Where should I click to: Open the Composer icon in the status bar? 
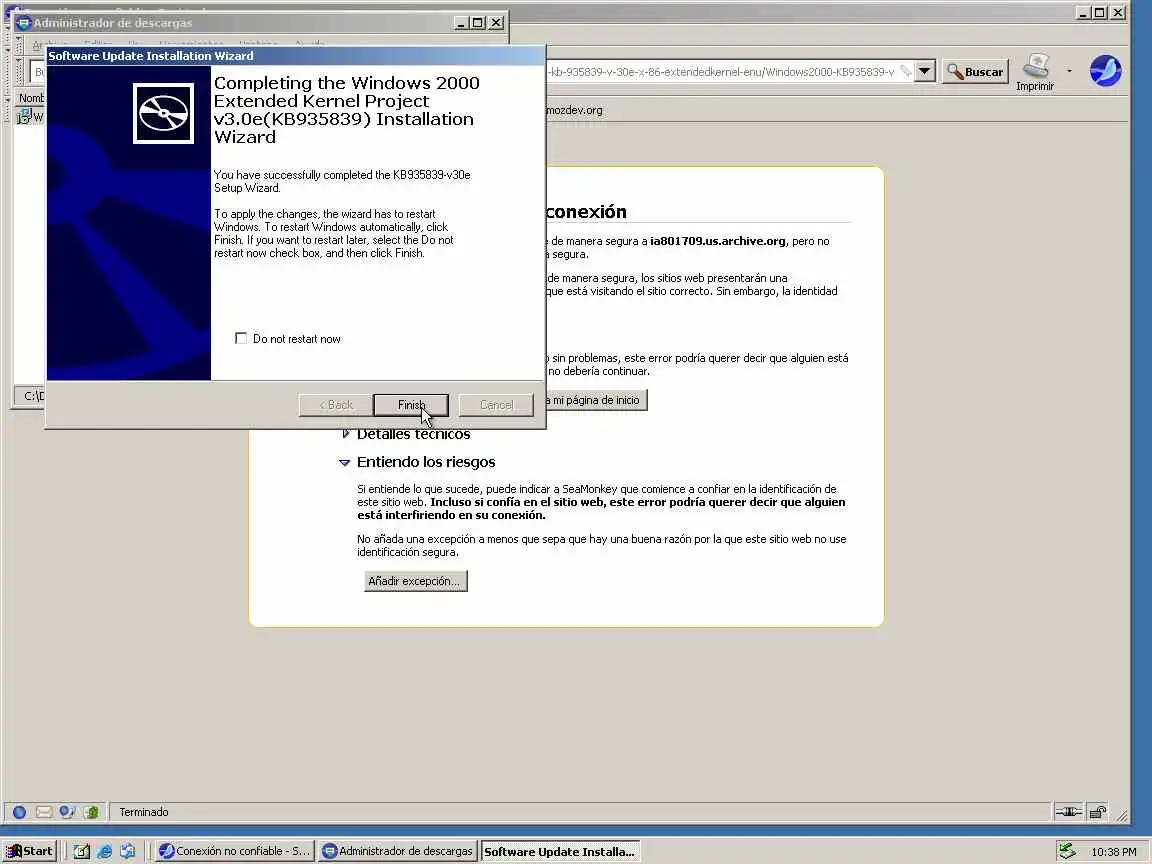coord(68,812)
